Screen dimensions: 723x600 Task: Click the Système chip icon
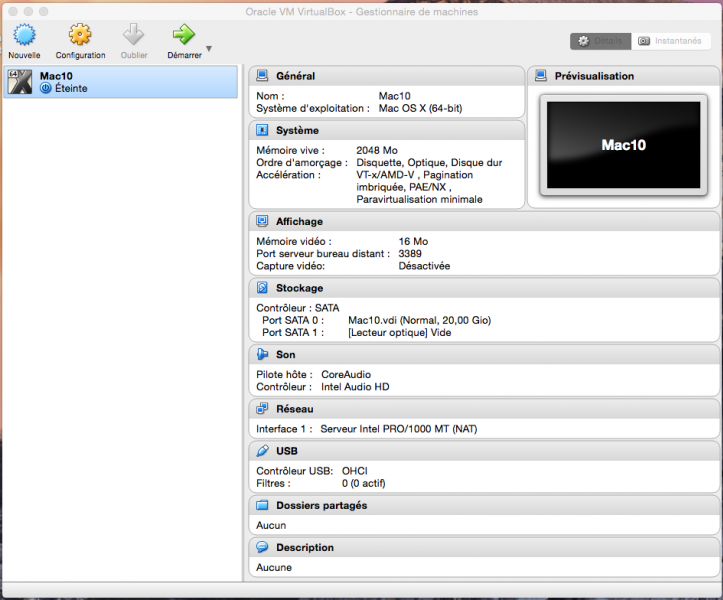262,130
